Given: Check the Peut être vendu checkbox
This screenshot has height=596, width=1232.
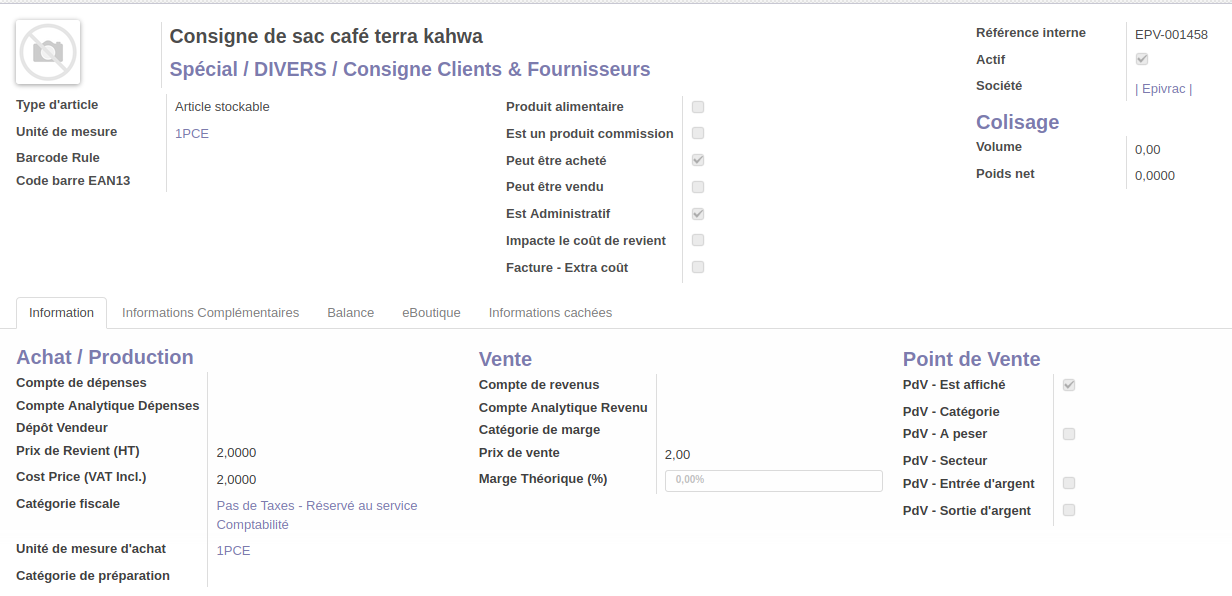Looking at the screenshot, I should (698, 187).
